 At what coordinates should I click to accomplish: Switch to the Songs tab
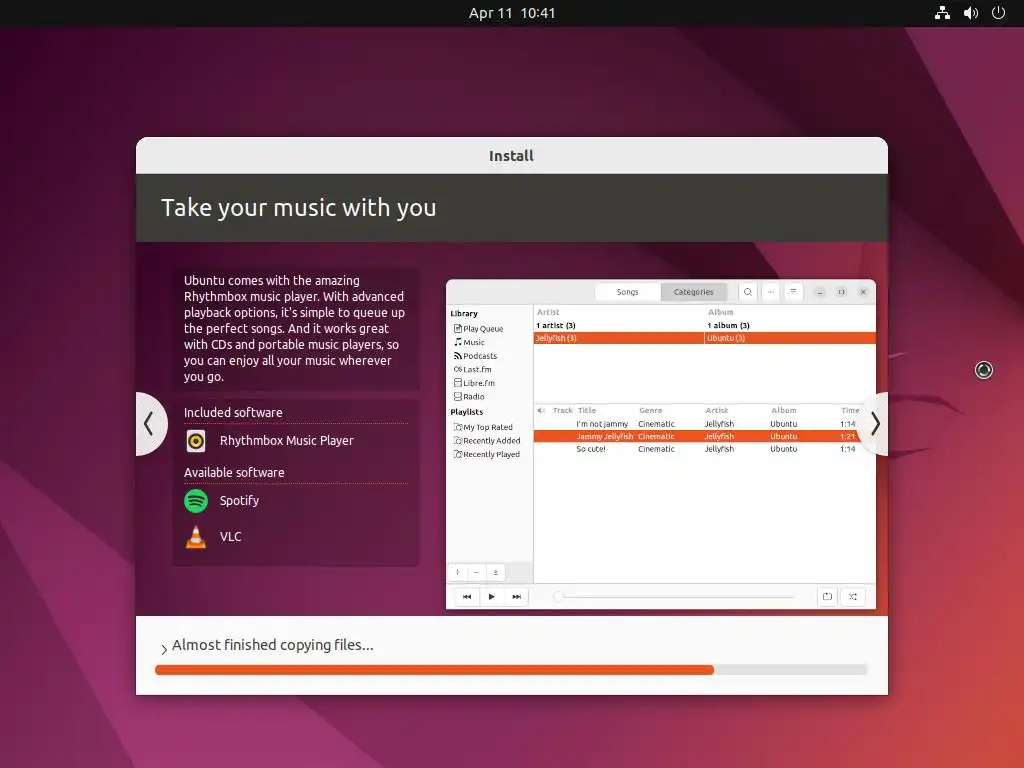628,292
